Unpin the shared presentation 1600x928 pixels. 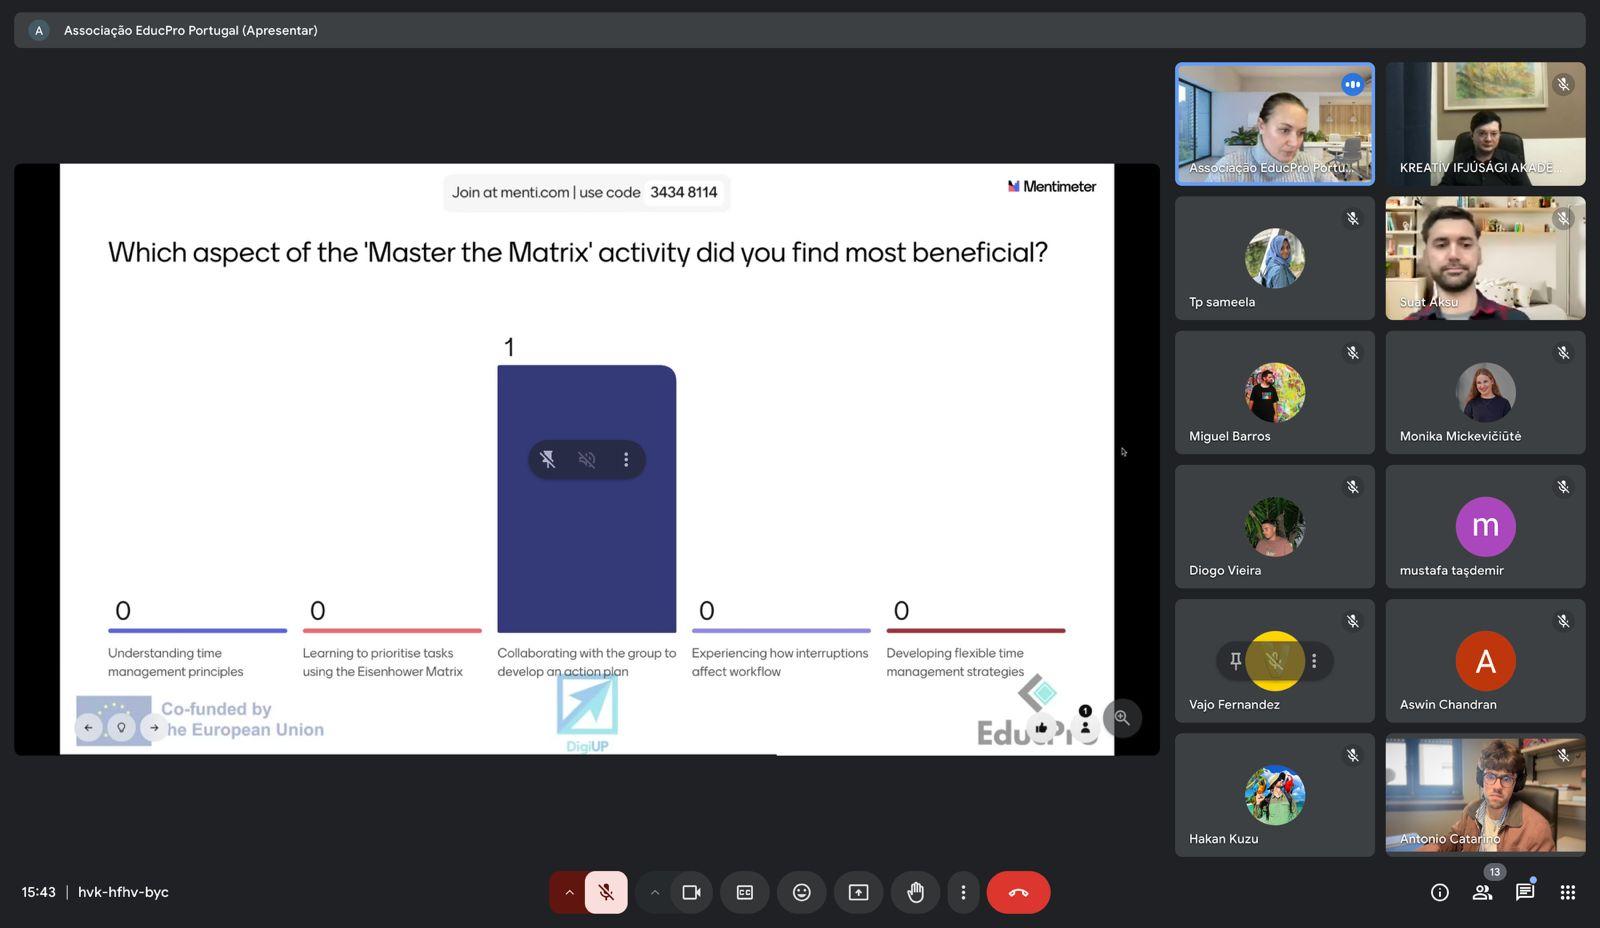click(x=548, y=460)
